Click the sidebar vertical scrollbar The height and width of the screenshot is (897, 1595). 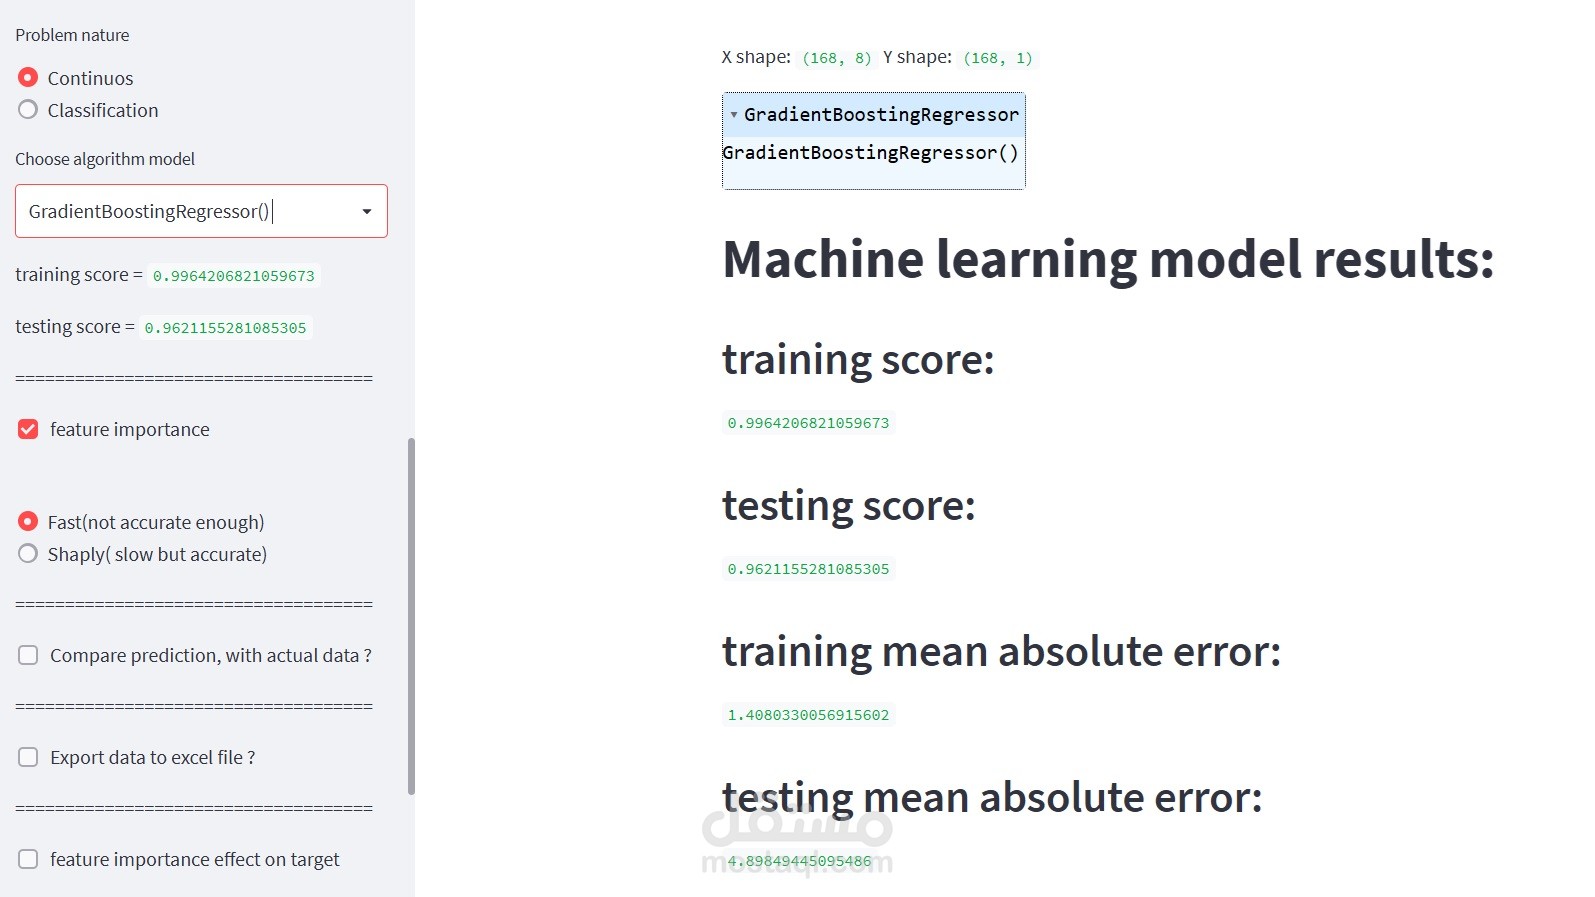coord(411,615)
